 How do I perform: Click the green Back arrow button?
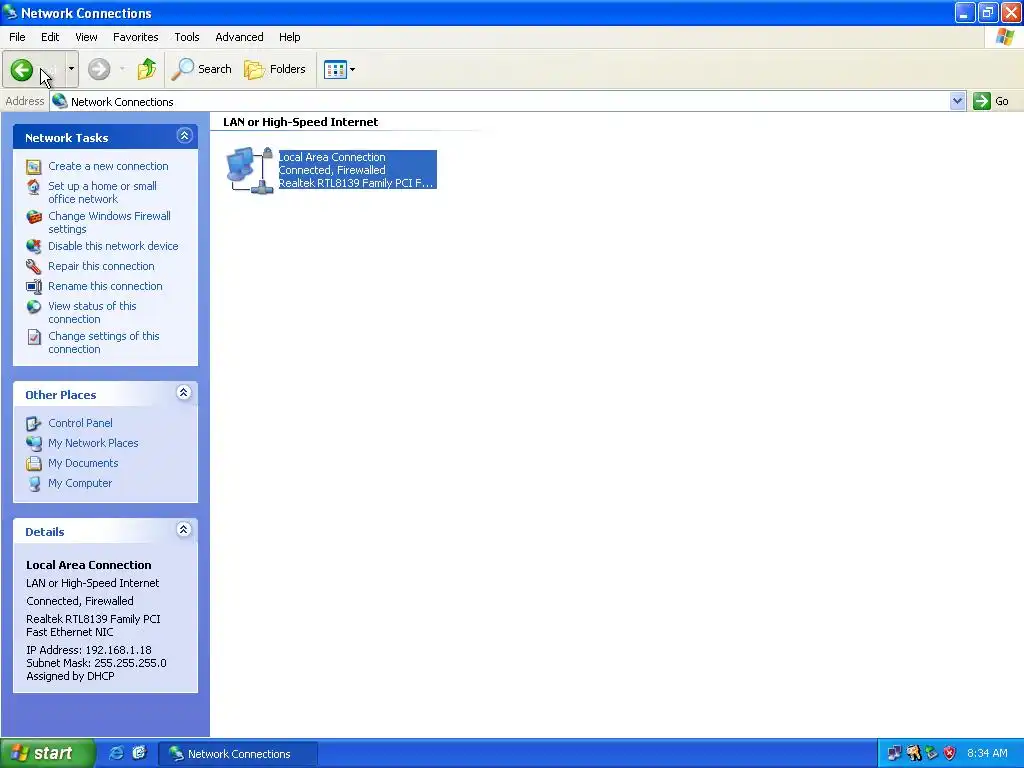22,69
